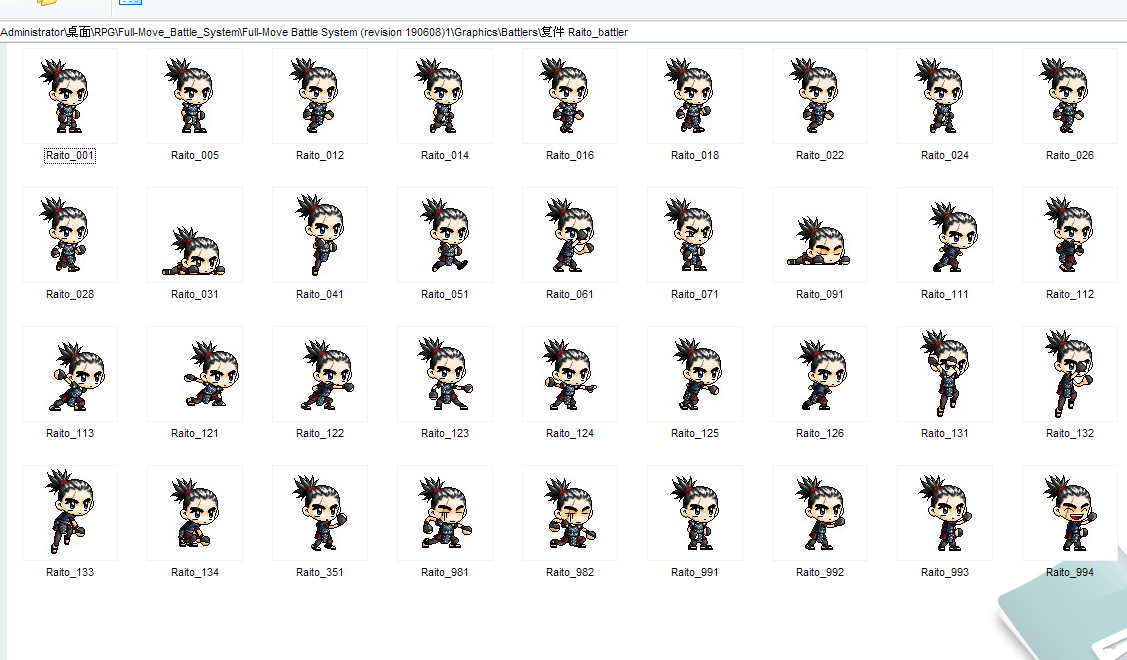Select the laughing Raito_994 thumbnail
1127x660 pixels.
pos(1070,513)
